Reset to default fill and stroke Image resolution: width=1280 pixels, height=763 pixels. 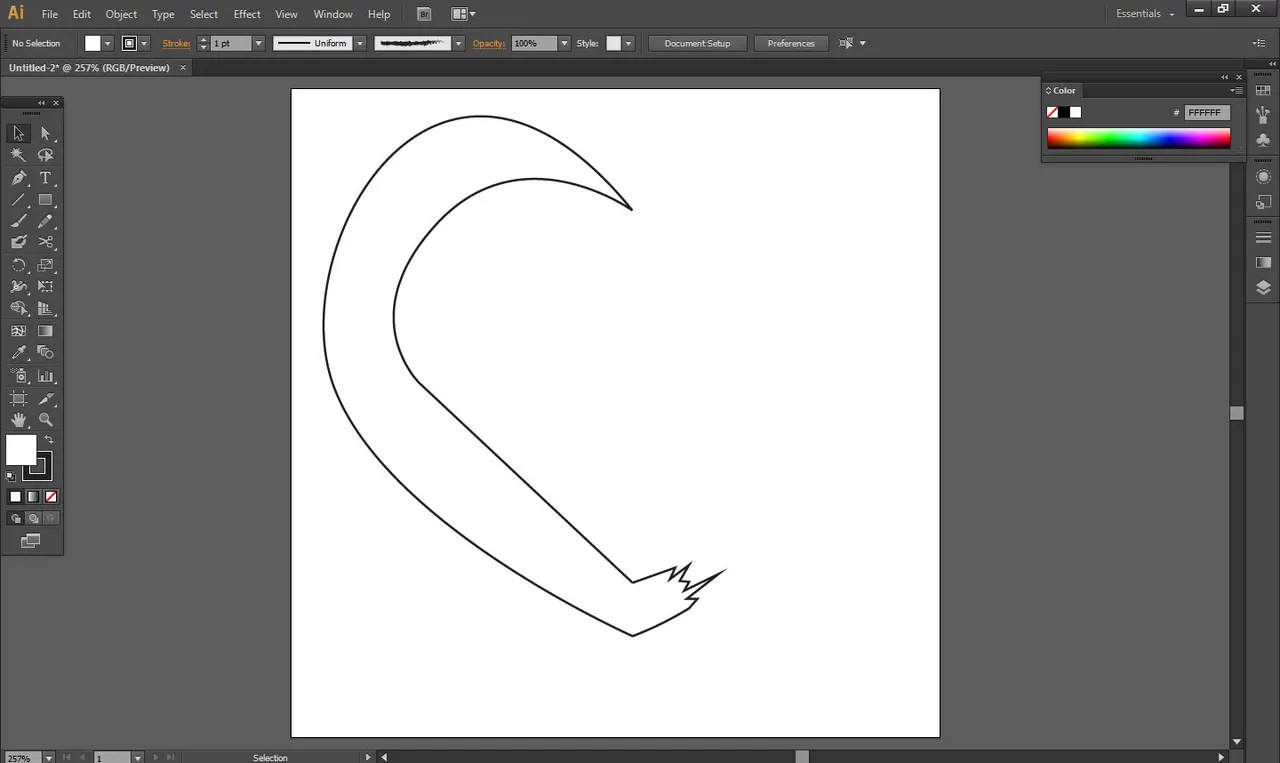(x=11, y=476)
